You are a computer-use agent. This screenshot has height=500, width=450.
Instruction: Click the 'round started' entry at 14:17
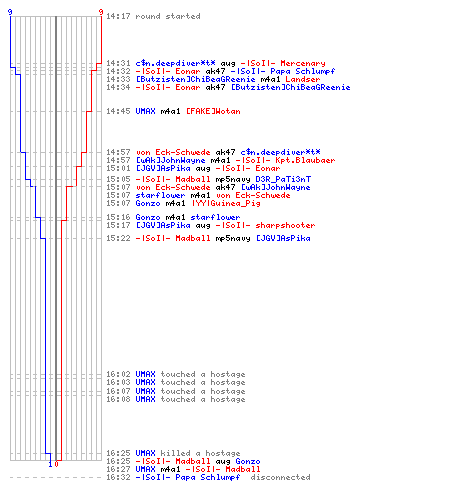153,16
